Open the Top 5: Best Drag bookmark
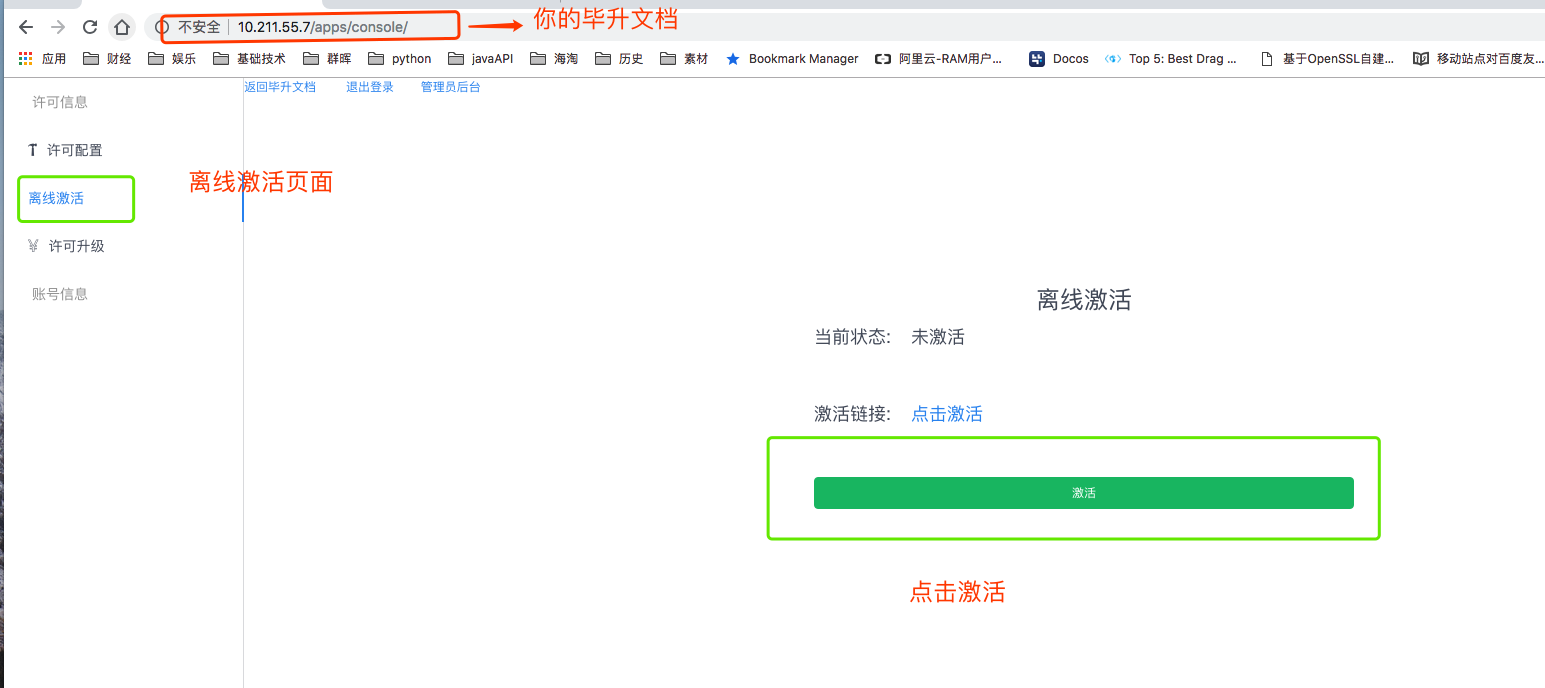The height and width of the screenshot is (688, 1545). [x=1171, y=59]
